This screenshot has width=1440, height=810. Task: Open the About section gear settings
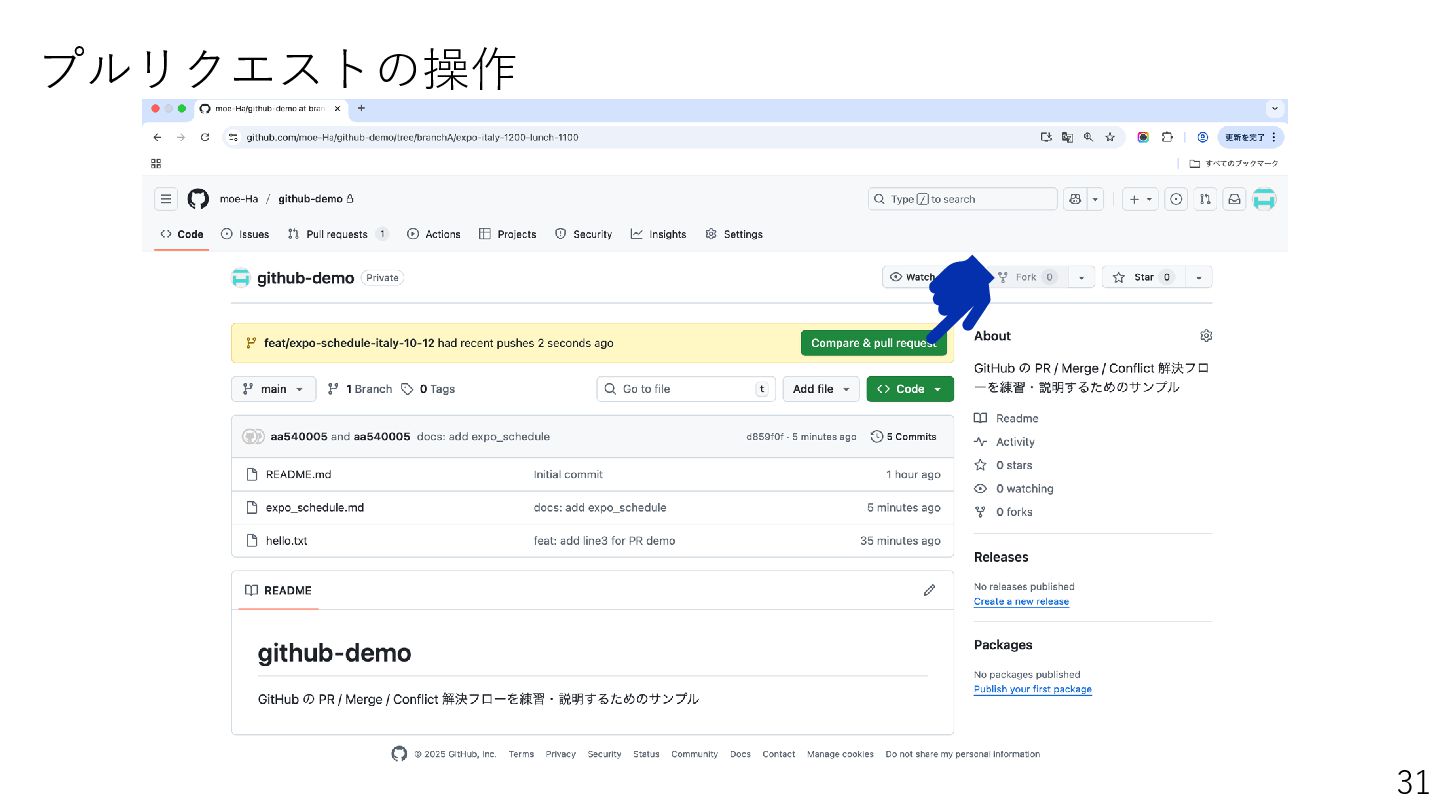click(x=1206, y=335)
